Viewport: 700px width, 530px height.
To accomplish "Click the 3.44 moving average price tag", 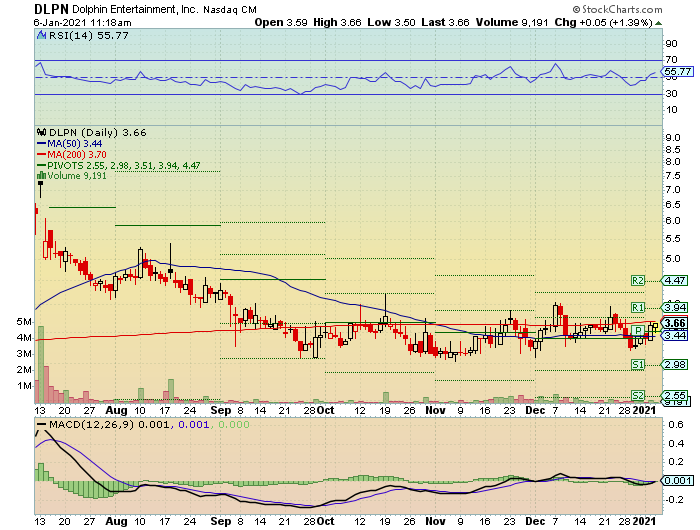I will [675, 335].
